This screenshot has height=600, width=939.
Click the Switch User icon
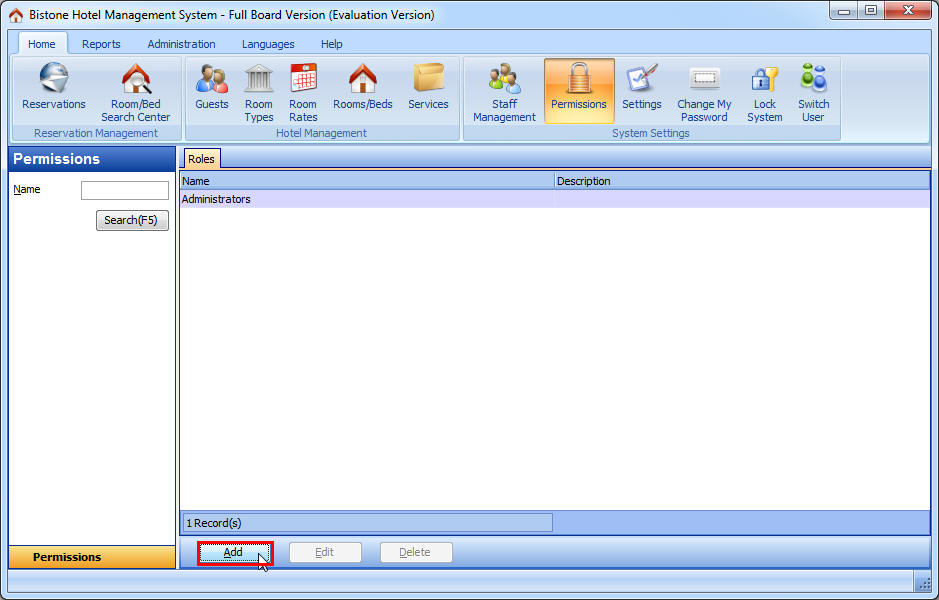click(812, 90)
